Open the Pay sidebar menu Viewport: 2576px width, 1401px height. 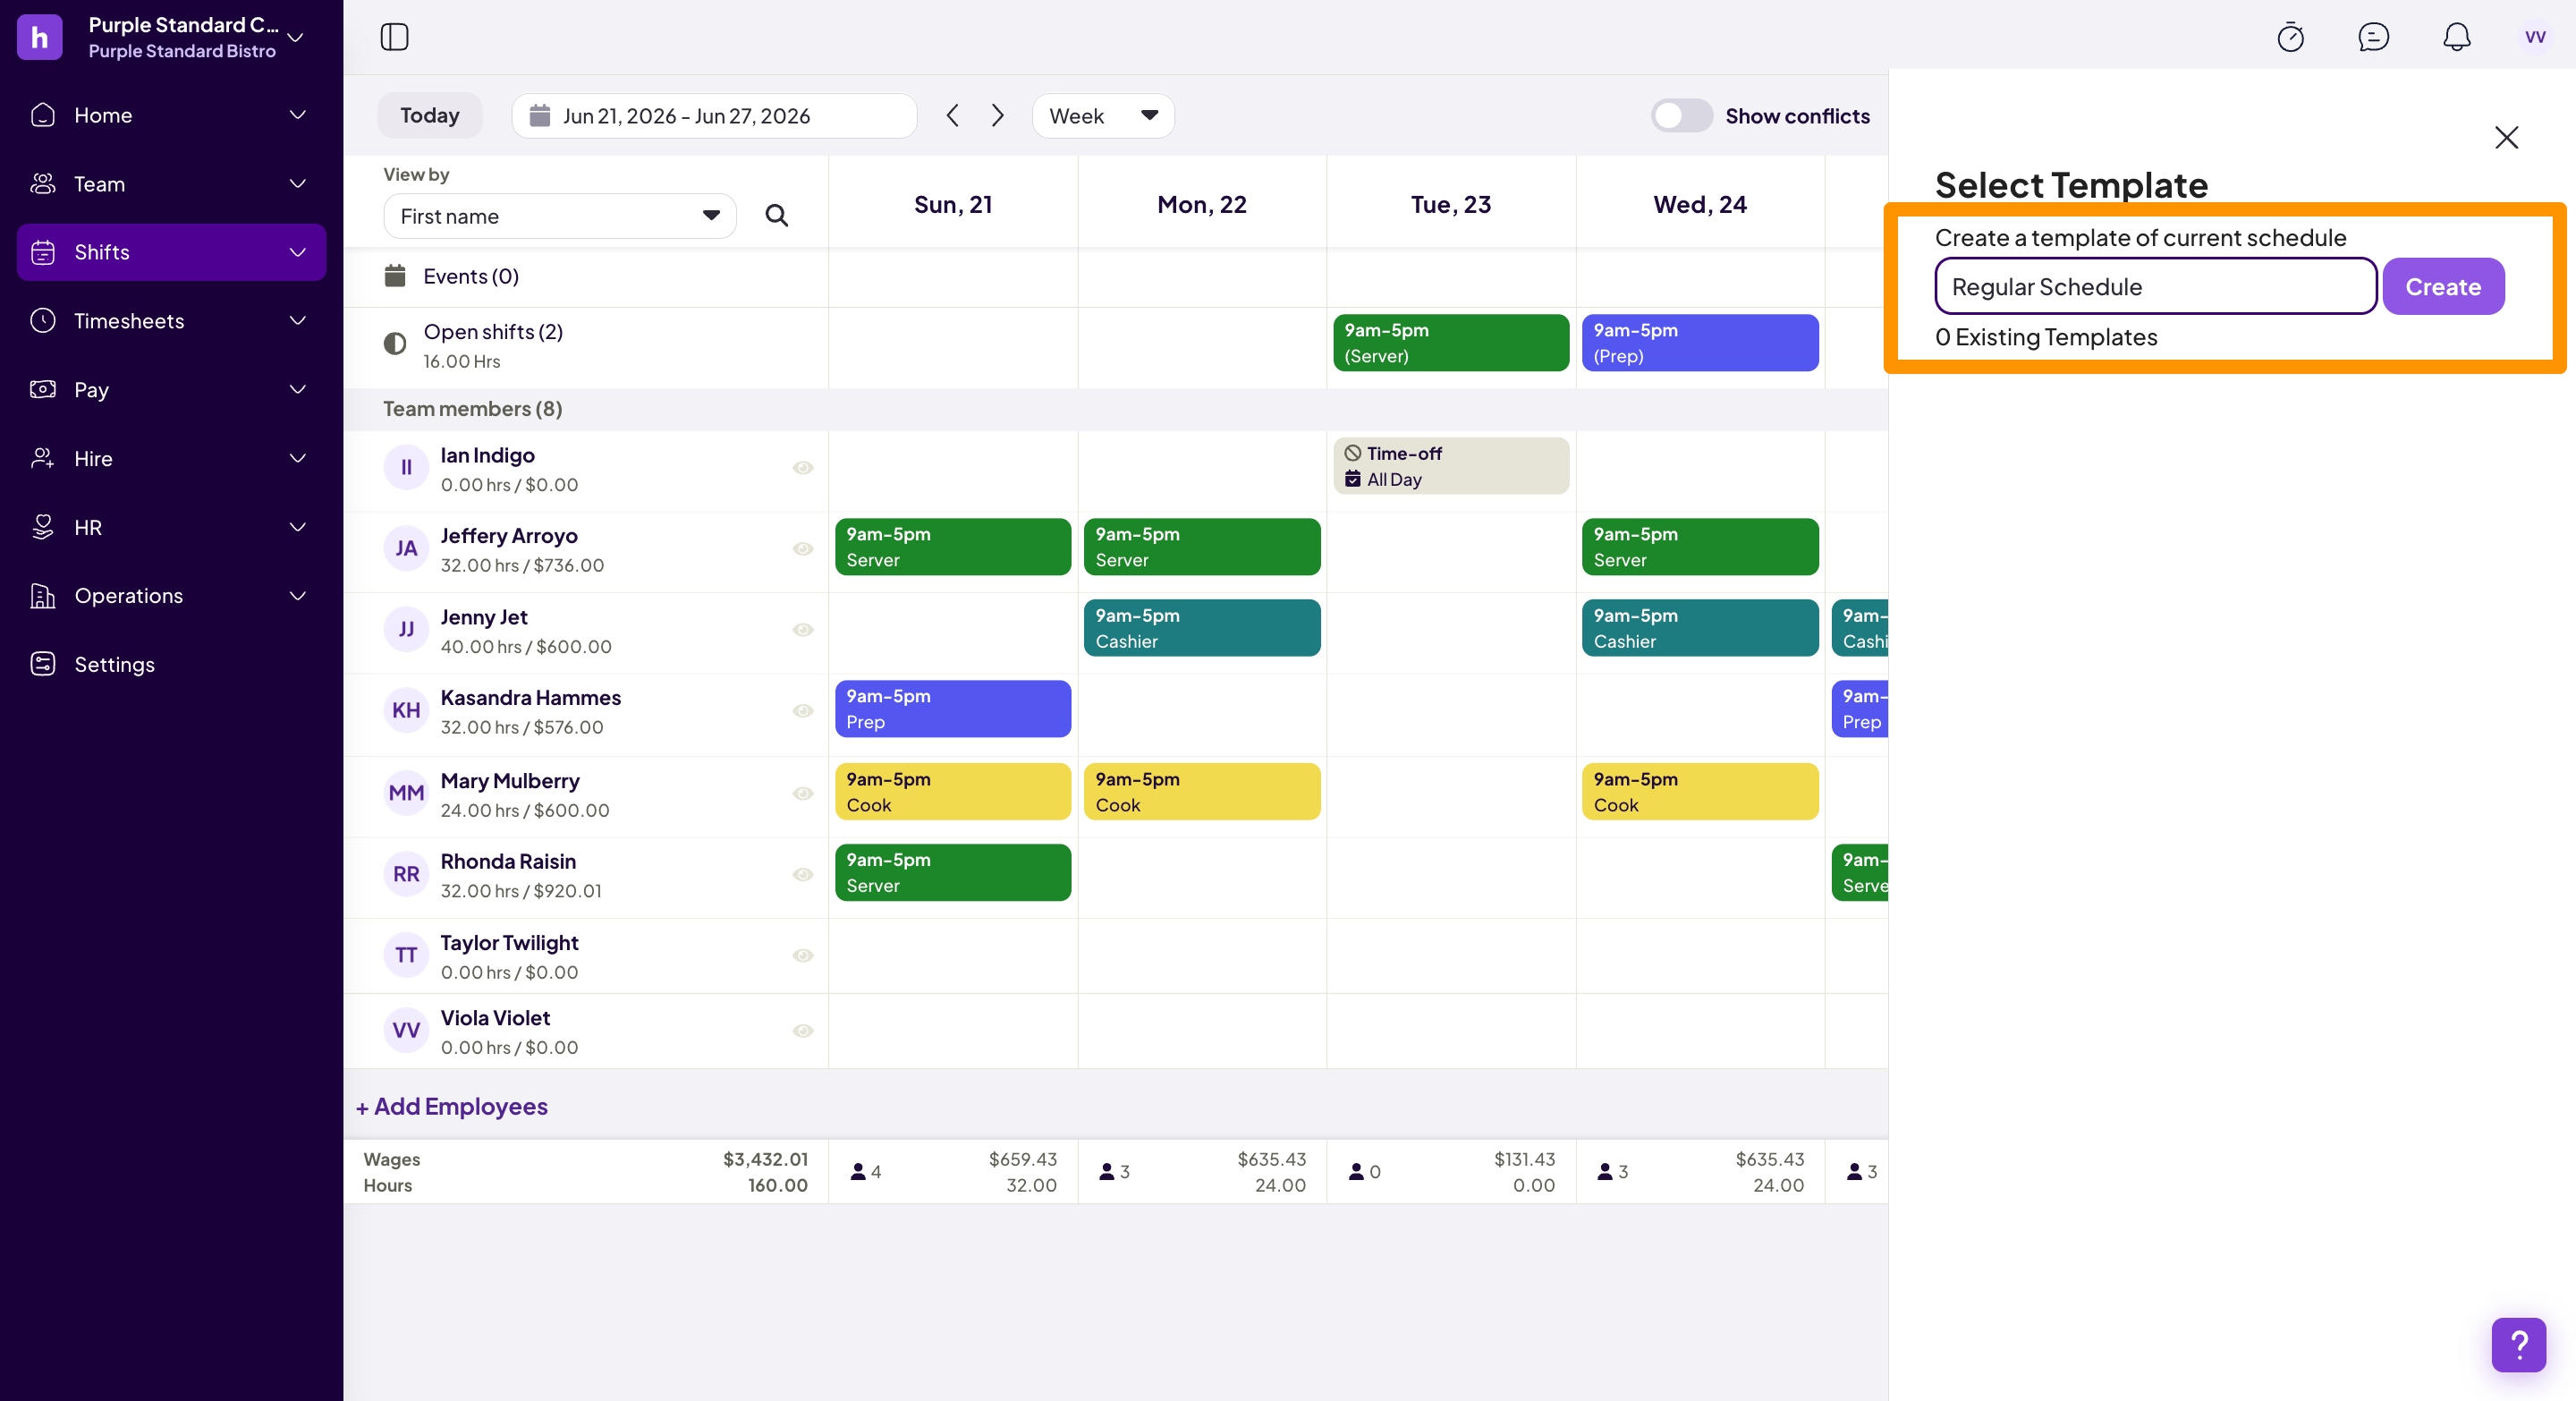point(171,389)
